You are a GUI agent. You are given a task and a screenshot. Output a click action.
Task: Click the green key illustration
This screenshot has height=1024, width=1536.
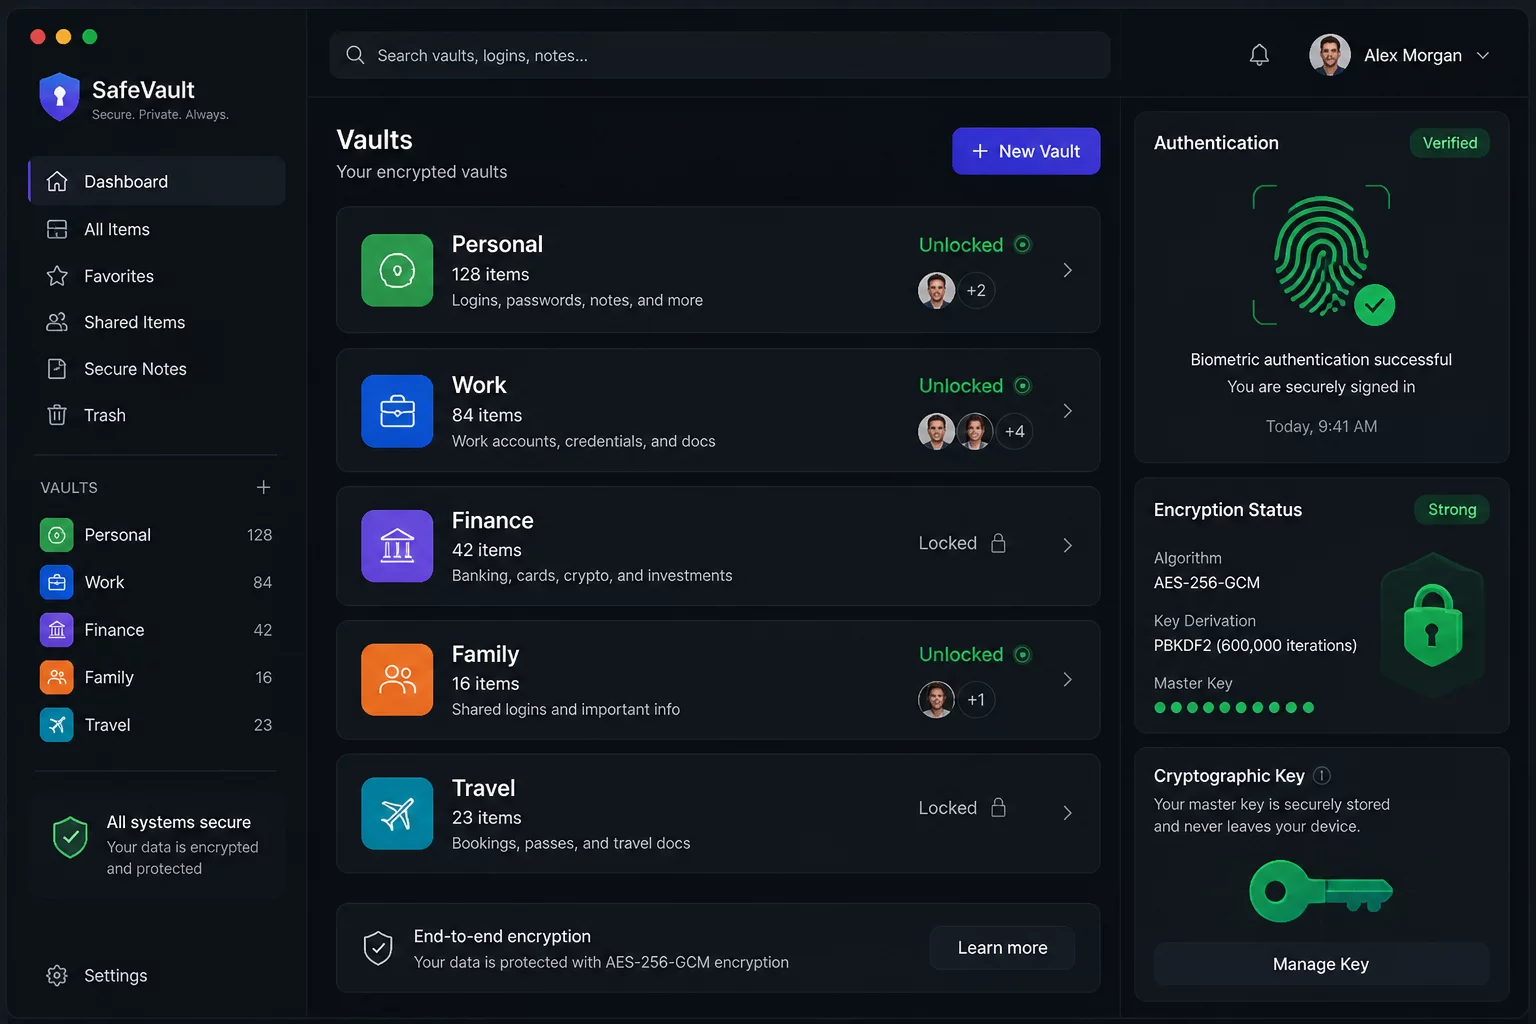(1321, 890)
